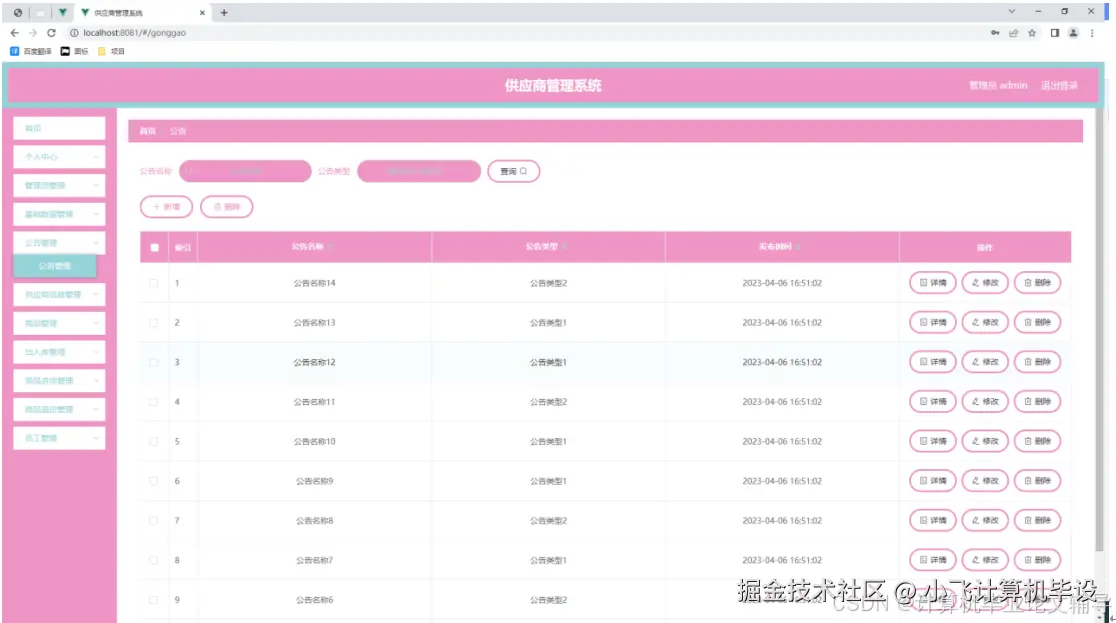The image size is (1116, 623).
Task: Click the page vertical scrollbar
Action: point(1100,328)
